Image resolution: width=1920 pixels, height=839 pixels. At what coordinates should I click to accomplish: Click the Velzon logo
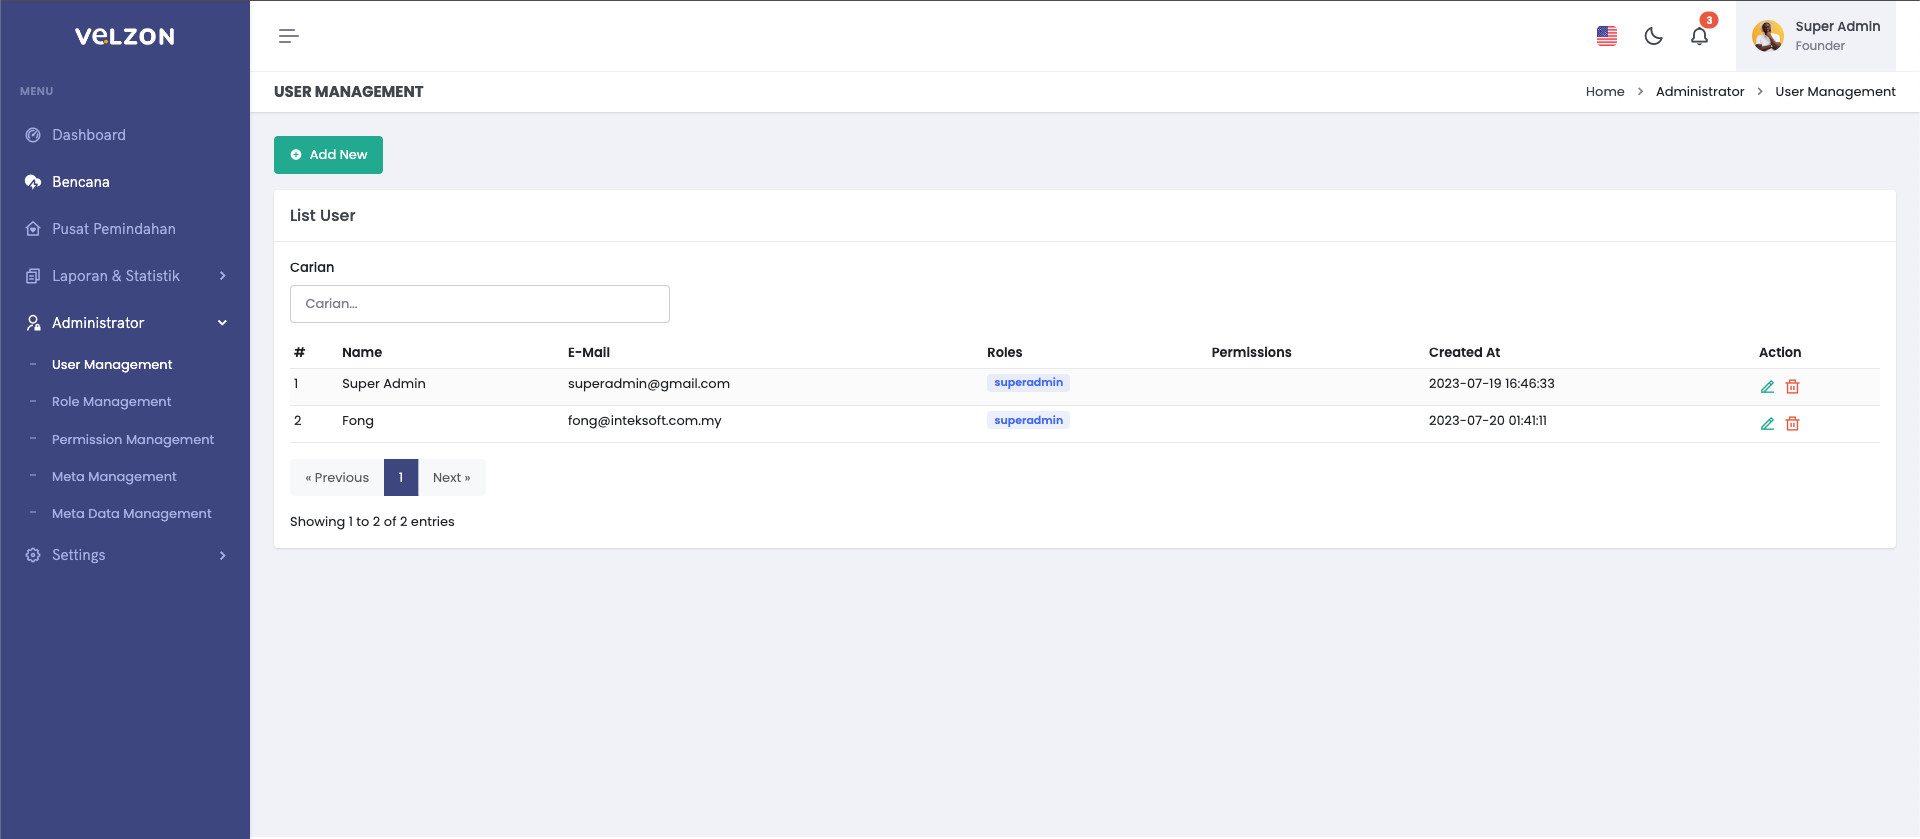click(125, 36)
